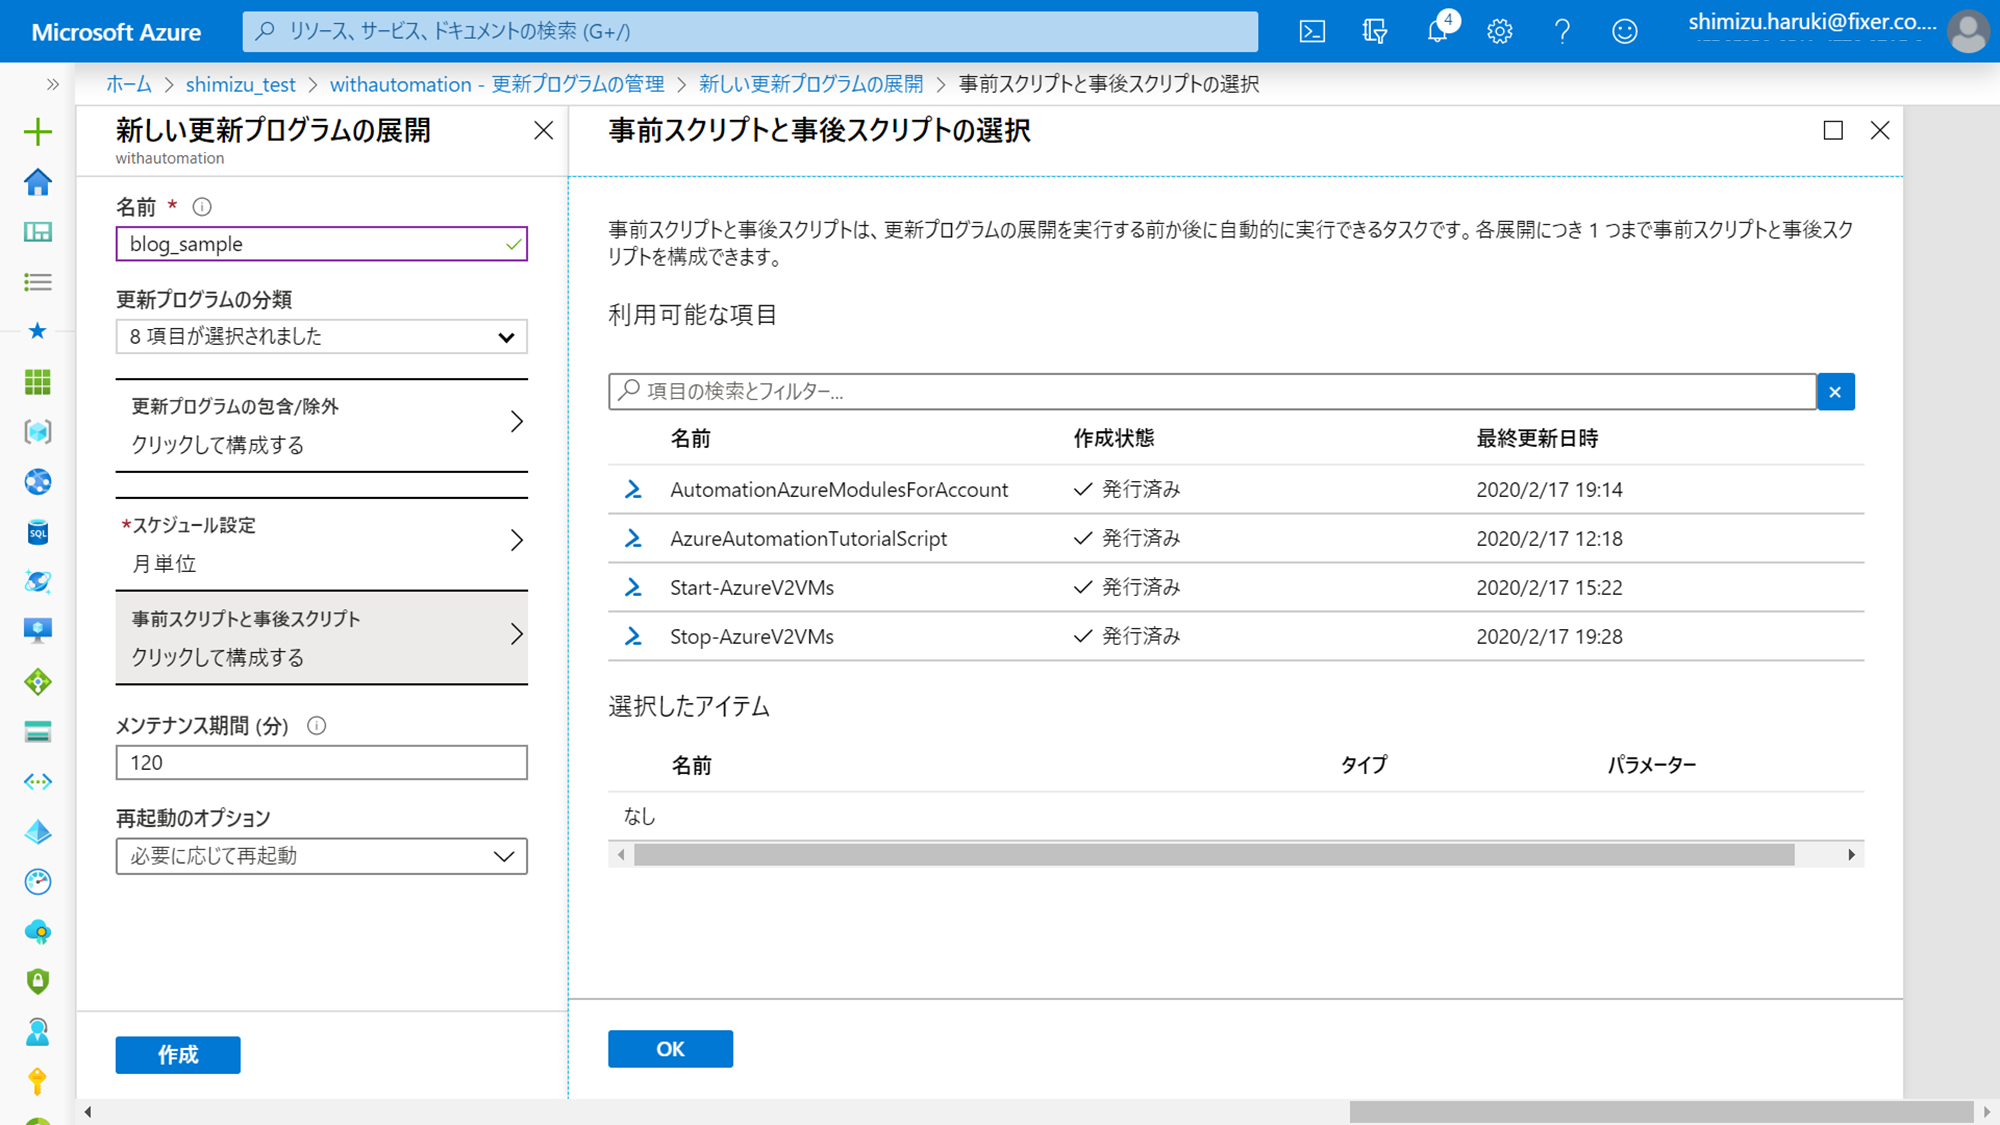
Task: Open directory and subscription filter icon
Action: pyautogui.click(x=1375, y=31)
